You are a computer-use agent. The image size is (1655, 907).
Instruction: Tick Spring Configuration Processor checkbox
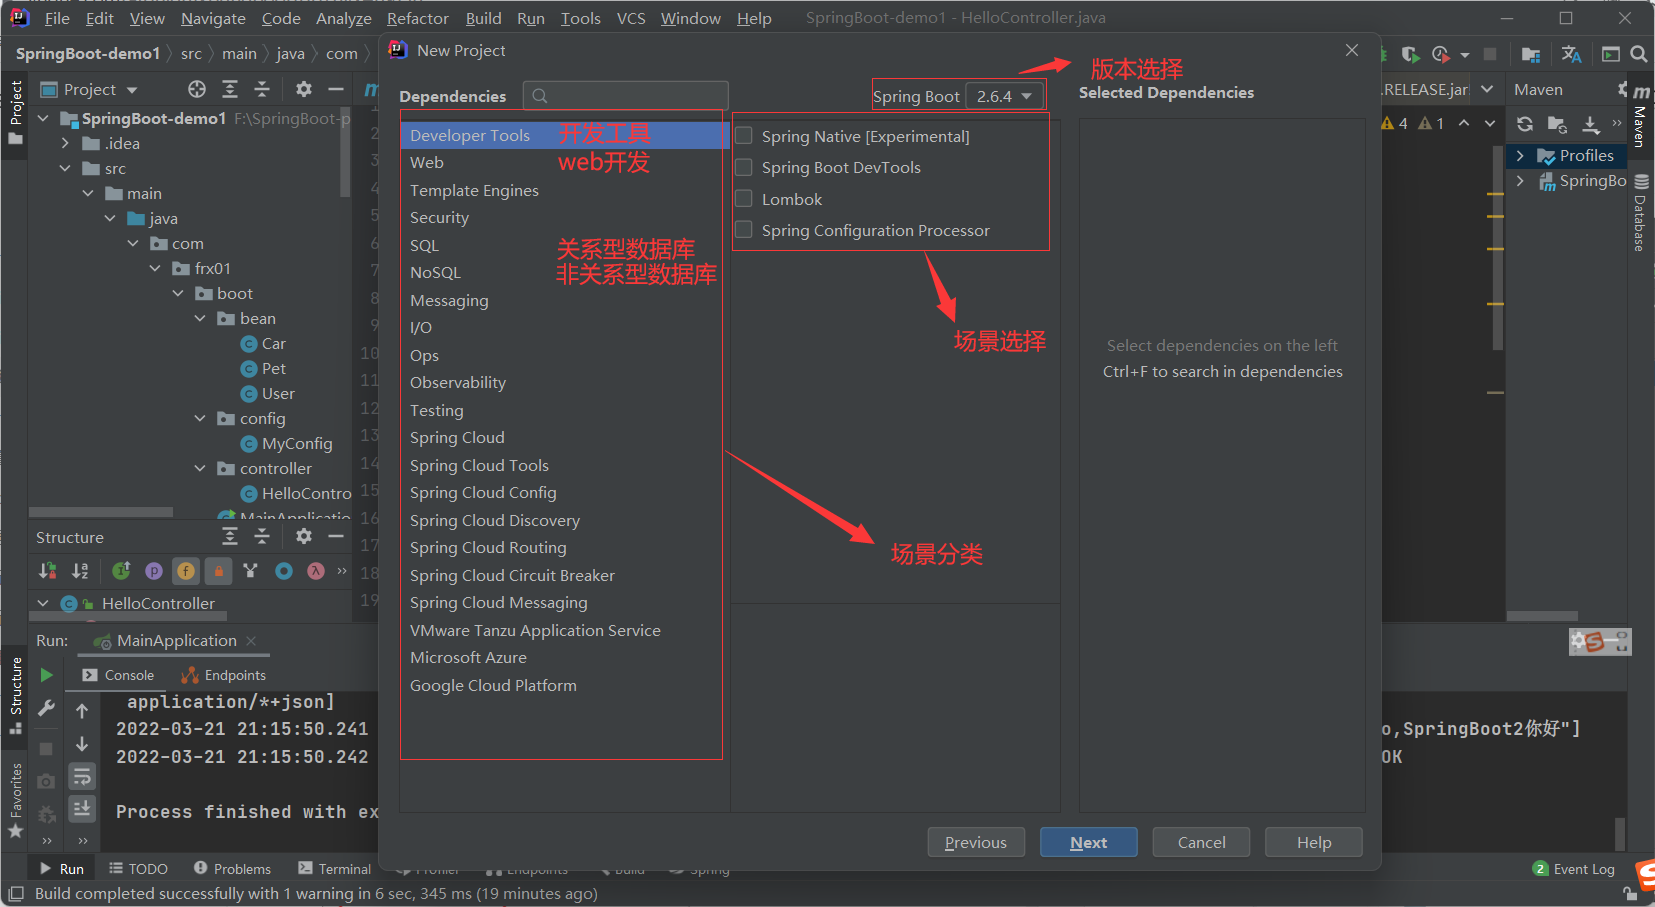pos(744,230)
